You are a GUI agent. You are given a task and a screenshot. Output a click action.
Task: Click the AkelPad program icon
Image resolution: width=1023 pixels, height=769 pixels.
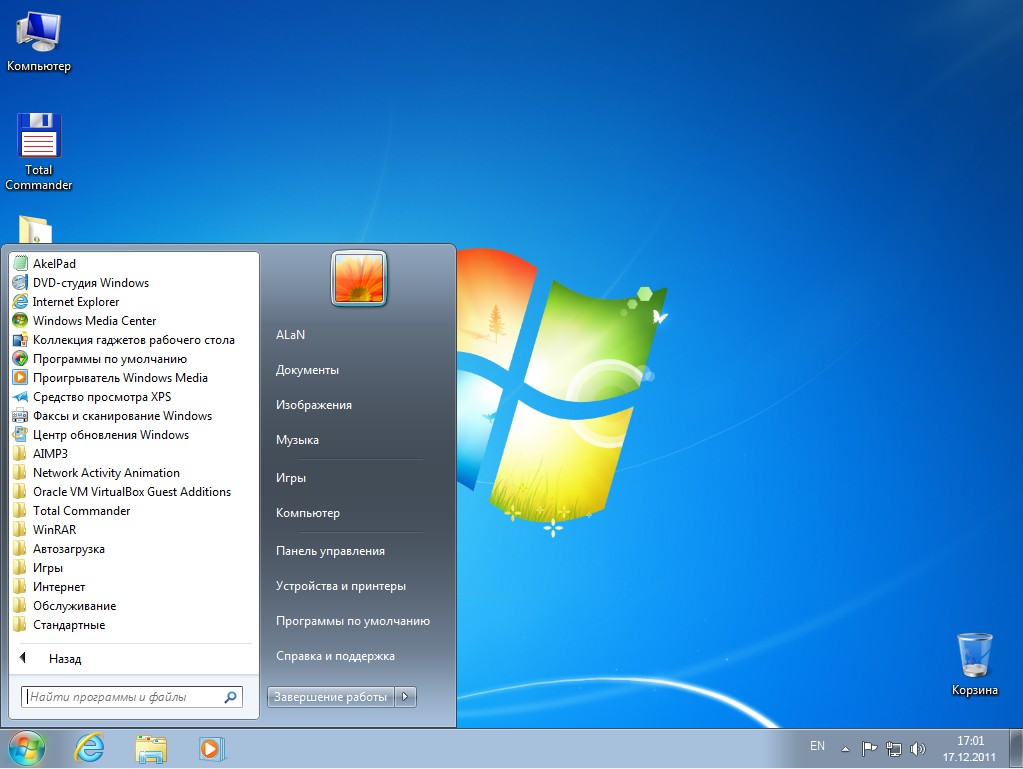(x=20, y=264)
